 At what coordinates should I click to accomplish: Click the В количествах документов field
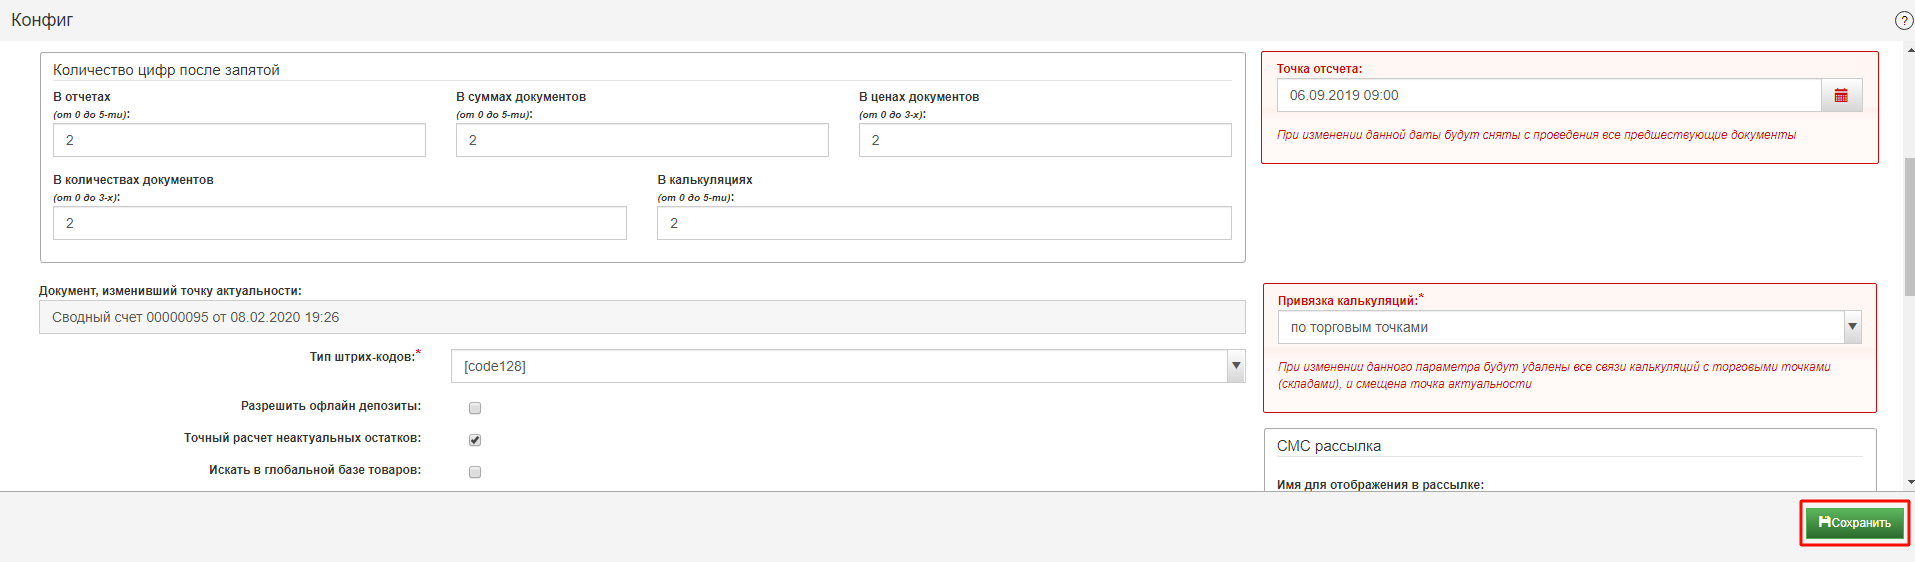[339, 223]
